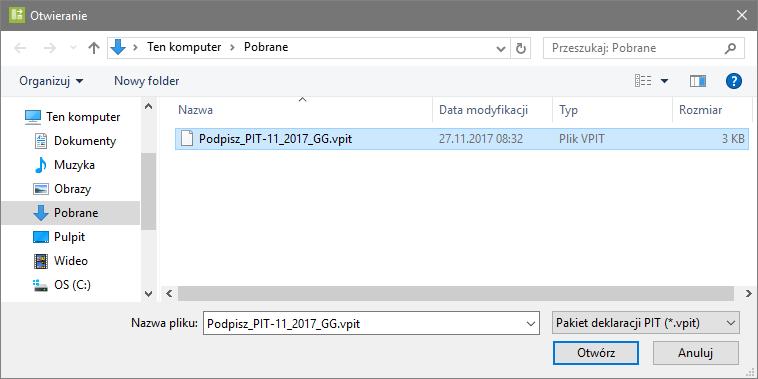This screenshot has height=379, width=758.
Task: Close the Otwieranie dialog
Action: click(x=742, y=15)
